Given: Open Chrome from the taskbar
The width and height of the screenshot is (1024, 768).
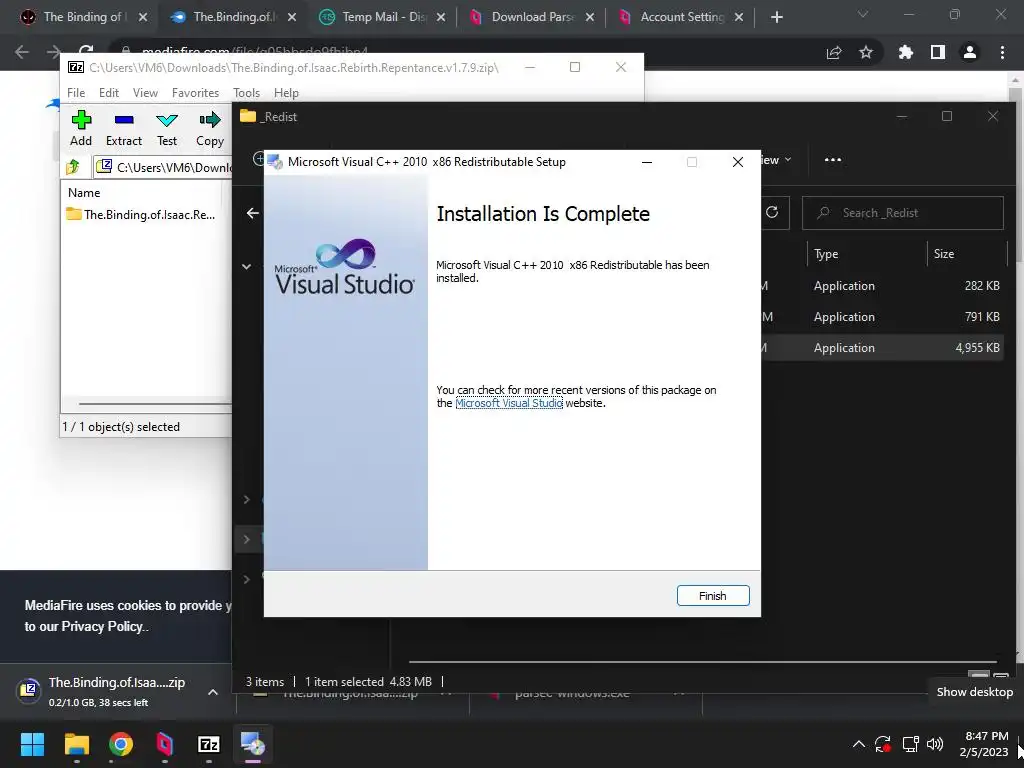Looking at the screenshot, I should (x=121, y=744).
